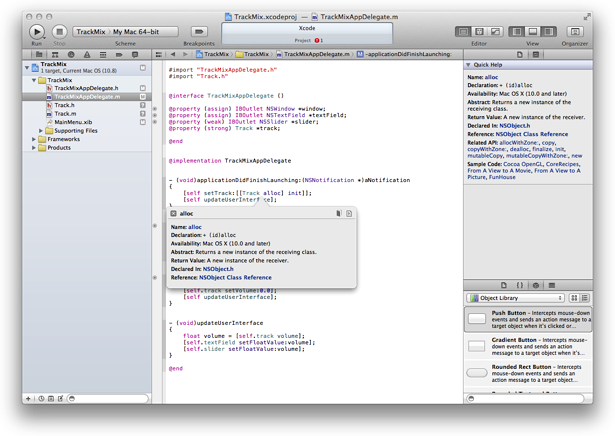
Task: Select the Version editor button
Action: coord(495,31)
